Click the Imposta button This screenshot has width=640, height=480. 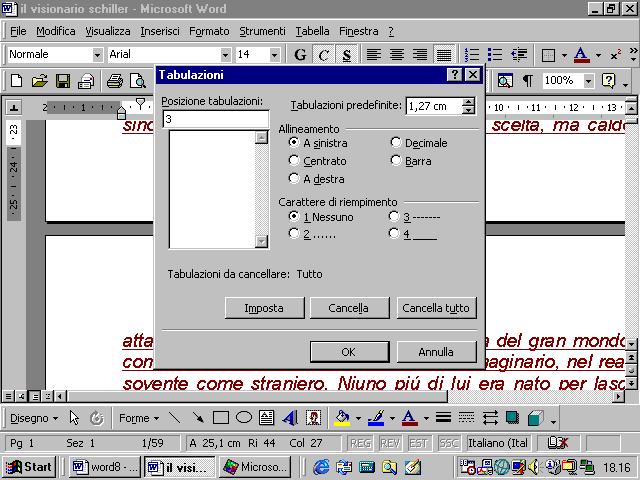[x=264, y=308]
